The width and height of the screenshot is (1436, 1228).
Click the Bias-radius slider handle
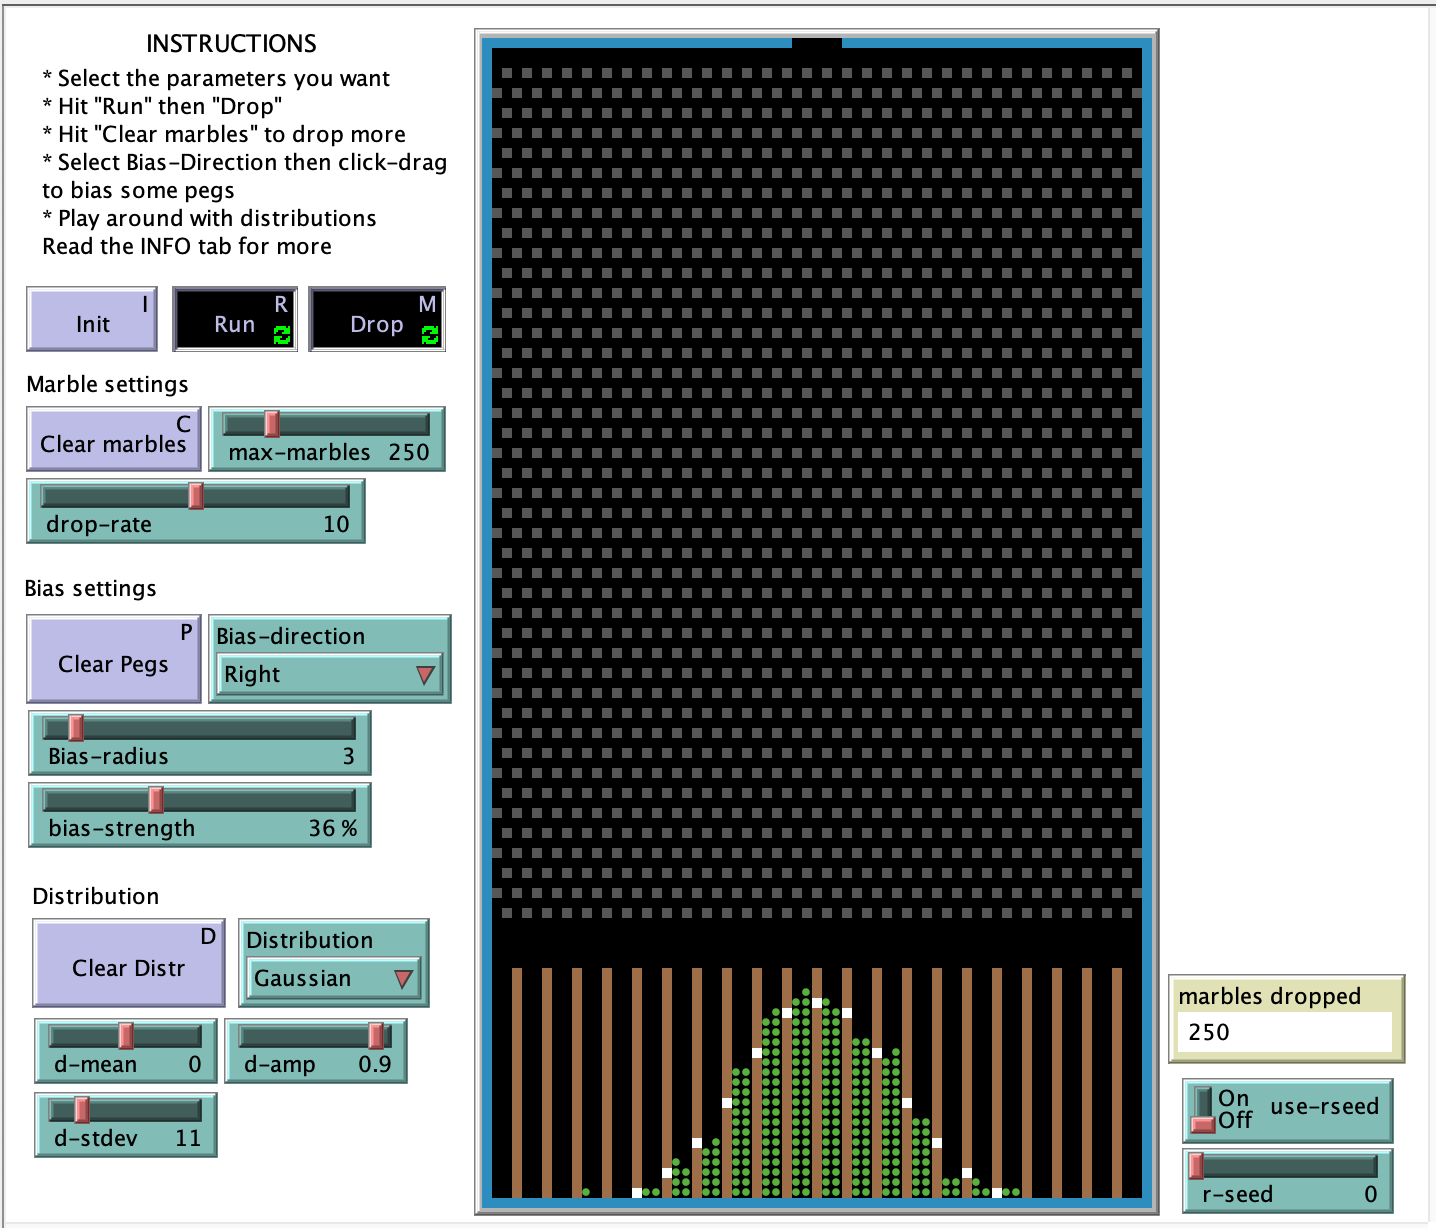[x=76, y=728]
